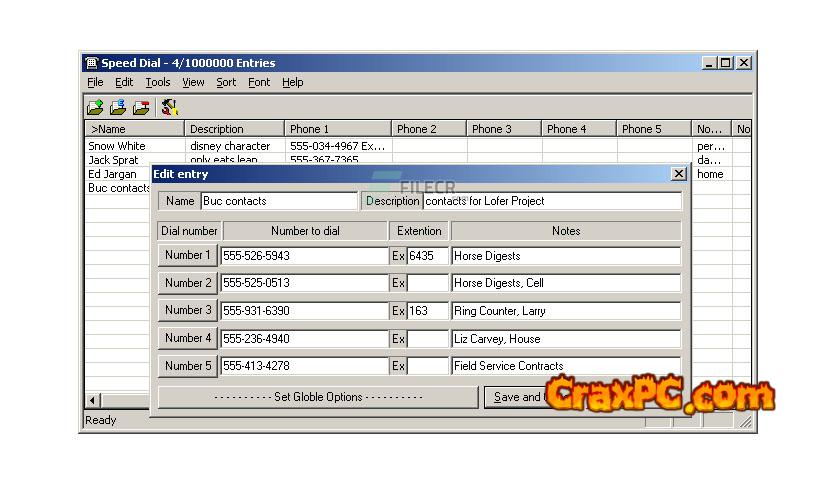836x484 pixels.
Task: Click the delete entry toolbar icon
Action: [141, 107]
